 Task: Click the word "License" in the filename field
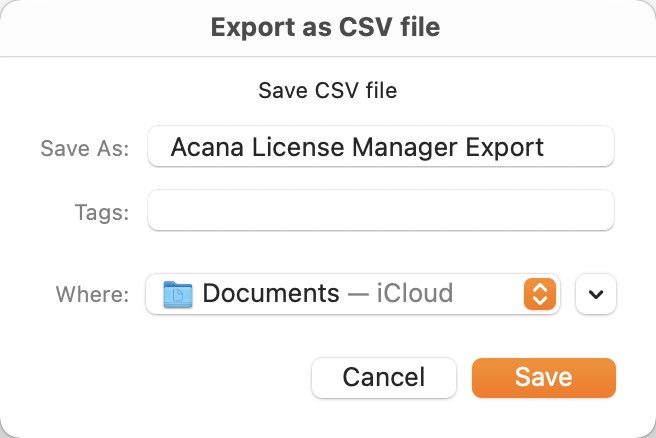[x=298, y=147]
